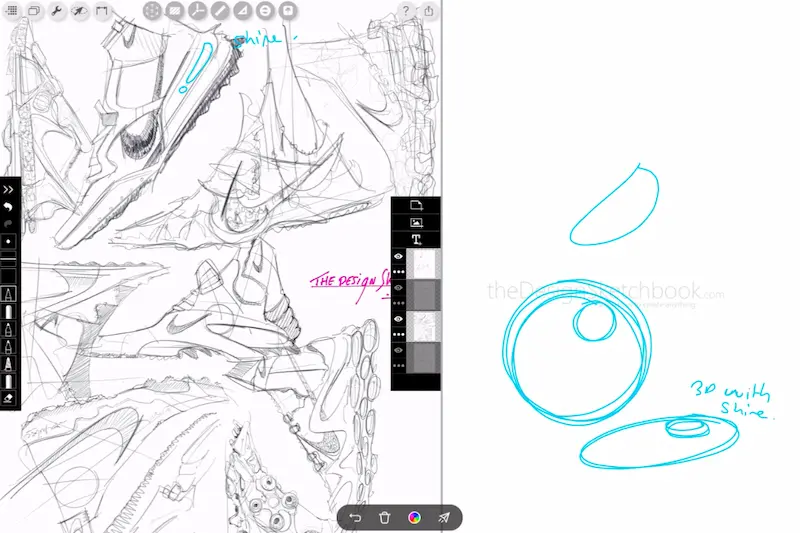Click undo arrow in left brush panel
The height and width of the screenshot is (533, 800).
pyautogui.click(x=8, y=207)
